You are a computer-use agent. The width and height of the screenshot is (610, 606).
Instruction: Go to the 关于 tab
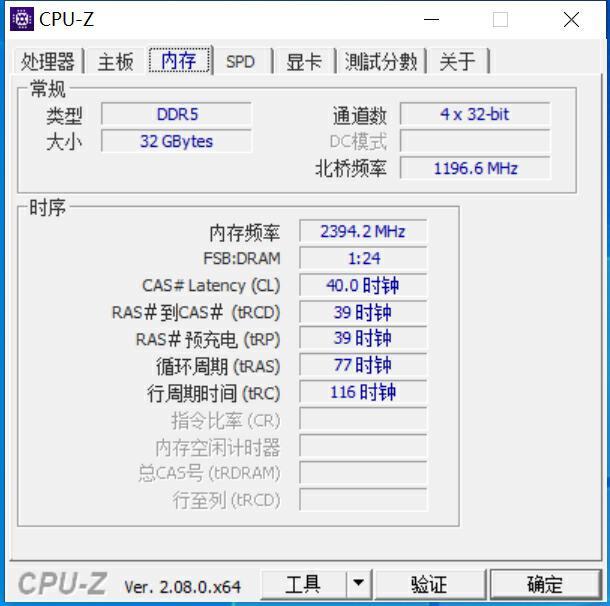pos(458,61)
